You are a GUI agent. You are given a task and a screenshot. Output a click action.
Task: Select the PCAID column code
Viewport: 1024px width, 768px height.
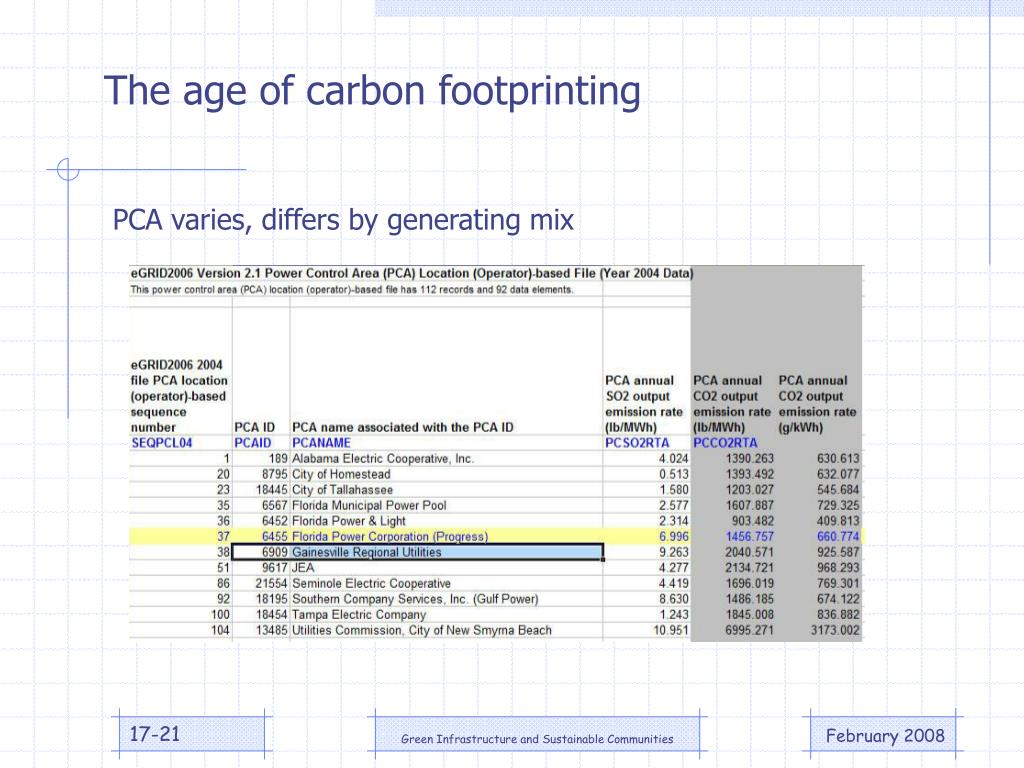point(253,443)
